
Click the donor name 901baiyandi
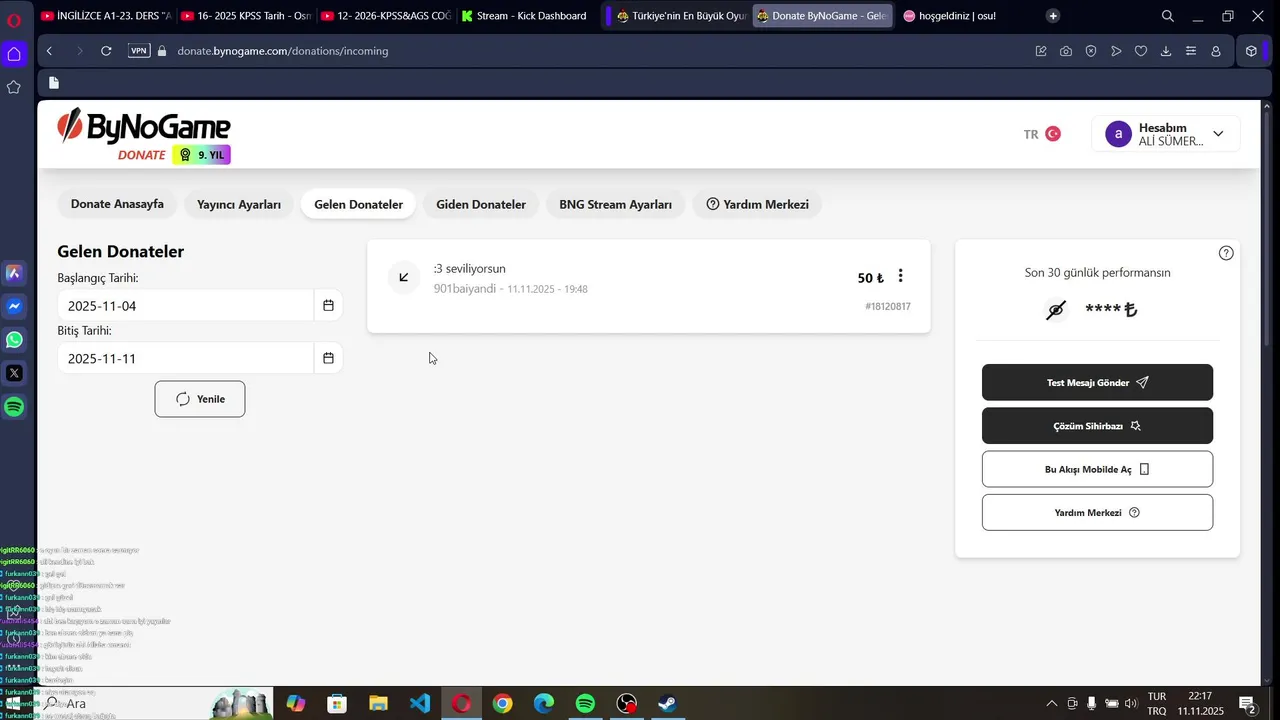(x=464, y=288)
